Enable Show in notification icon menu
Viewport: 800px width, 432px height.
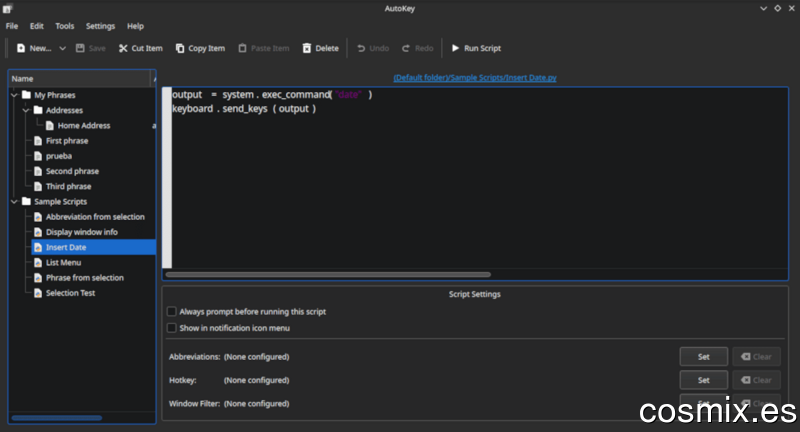click(172, 328)
